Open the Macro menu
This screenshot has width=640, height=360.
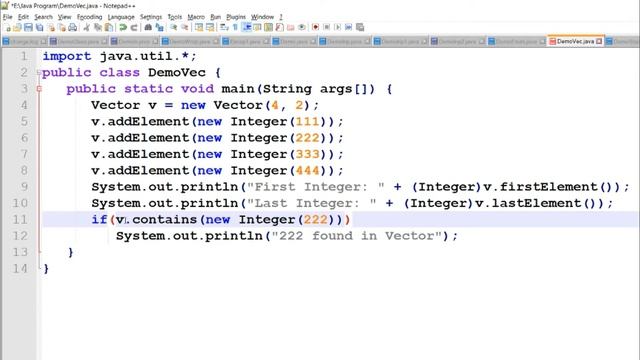click(x=196, y=17)
